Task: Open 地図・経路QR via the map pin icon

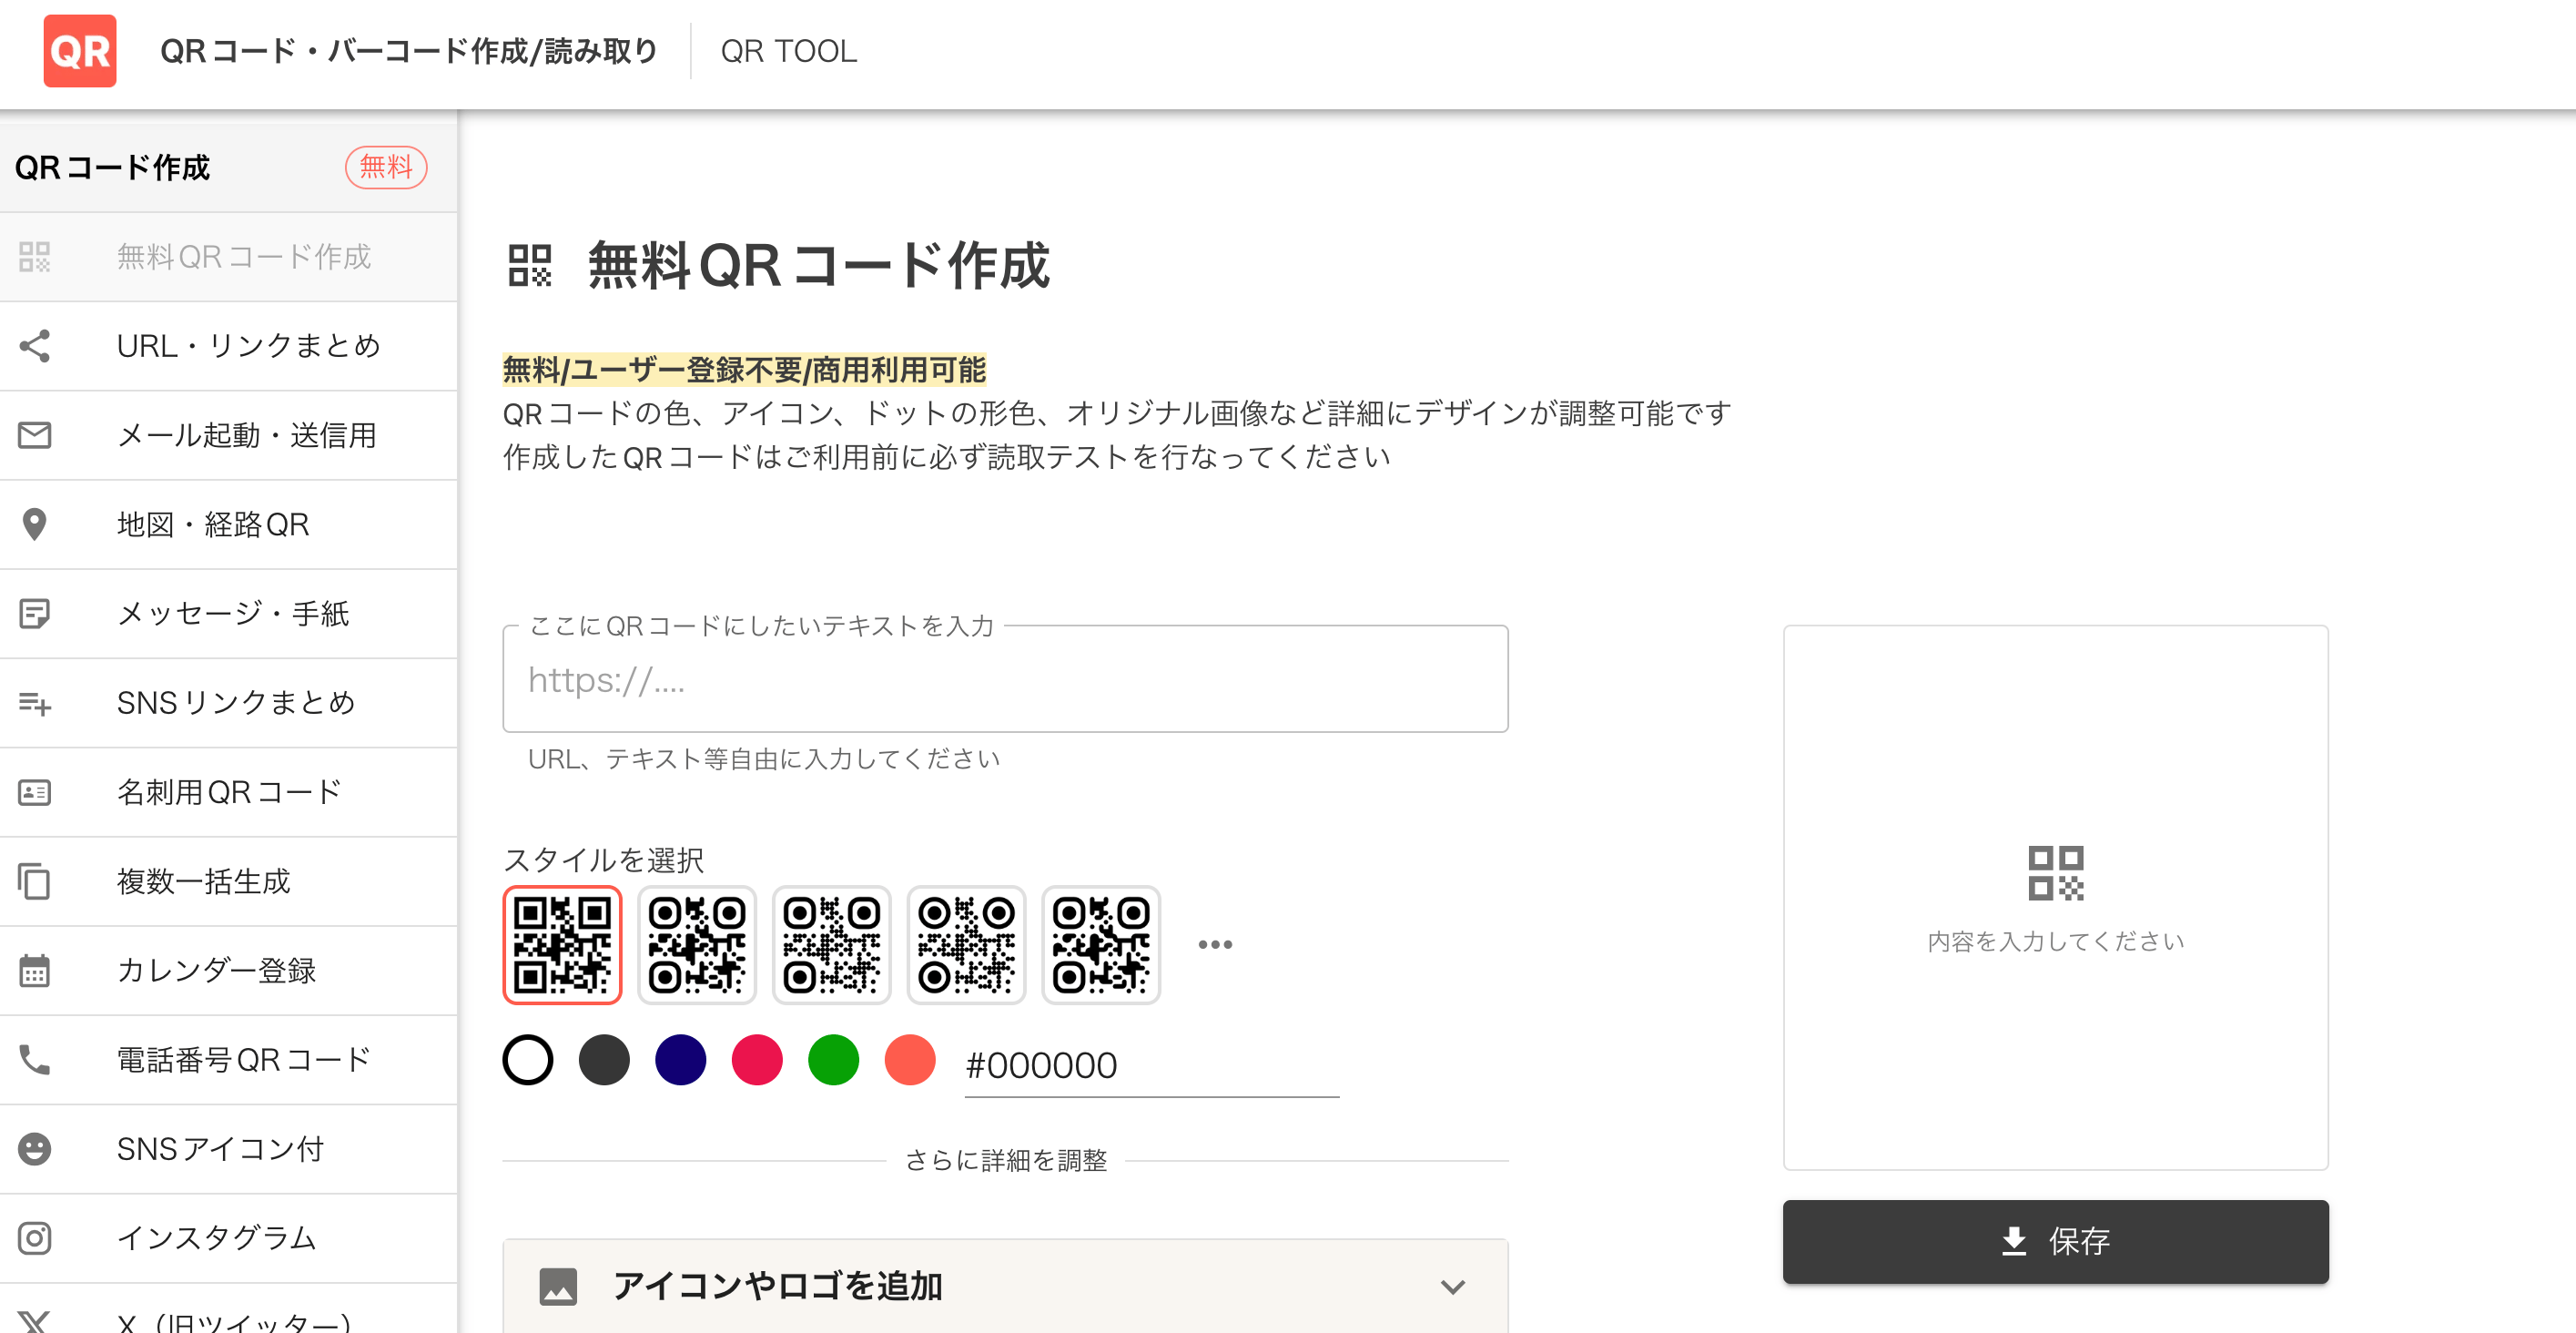Action: 35,524
